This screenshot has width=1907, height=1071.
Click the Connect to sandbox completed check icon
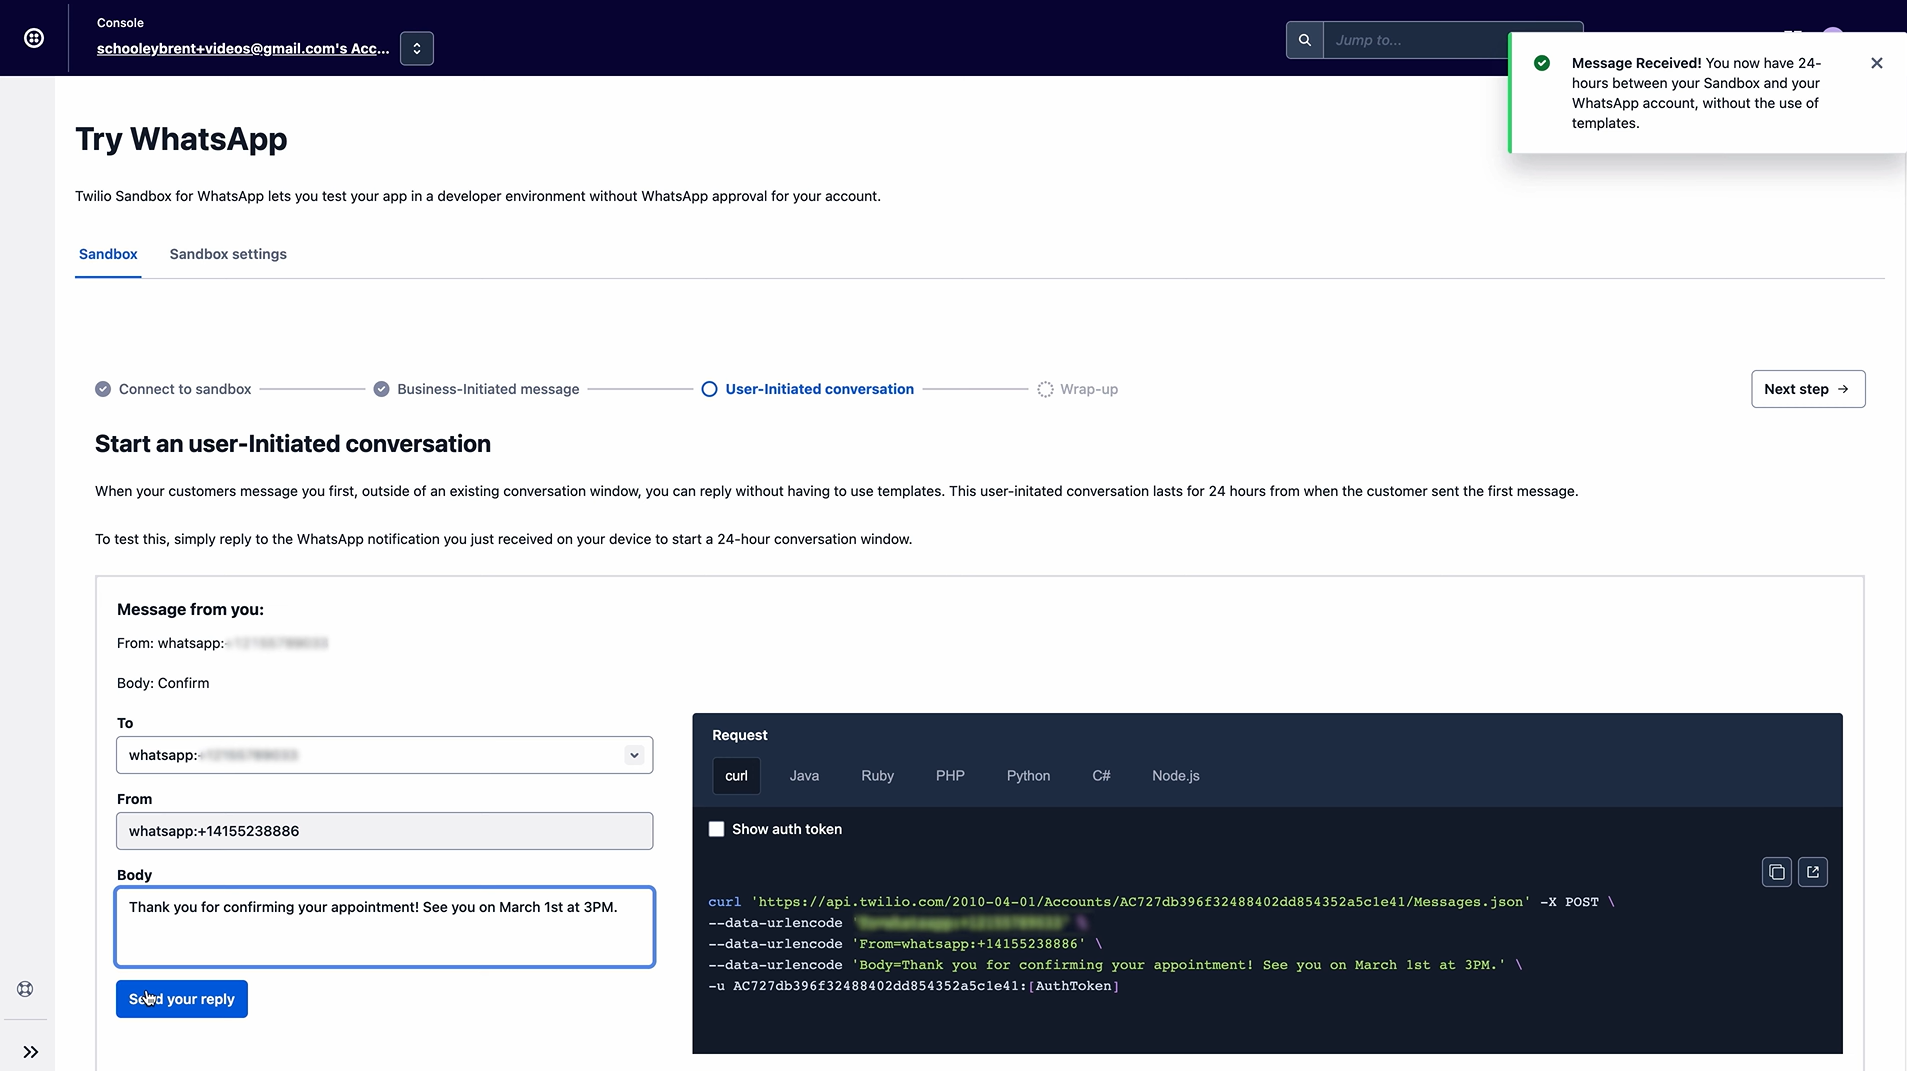[103, 389]
